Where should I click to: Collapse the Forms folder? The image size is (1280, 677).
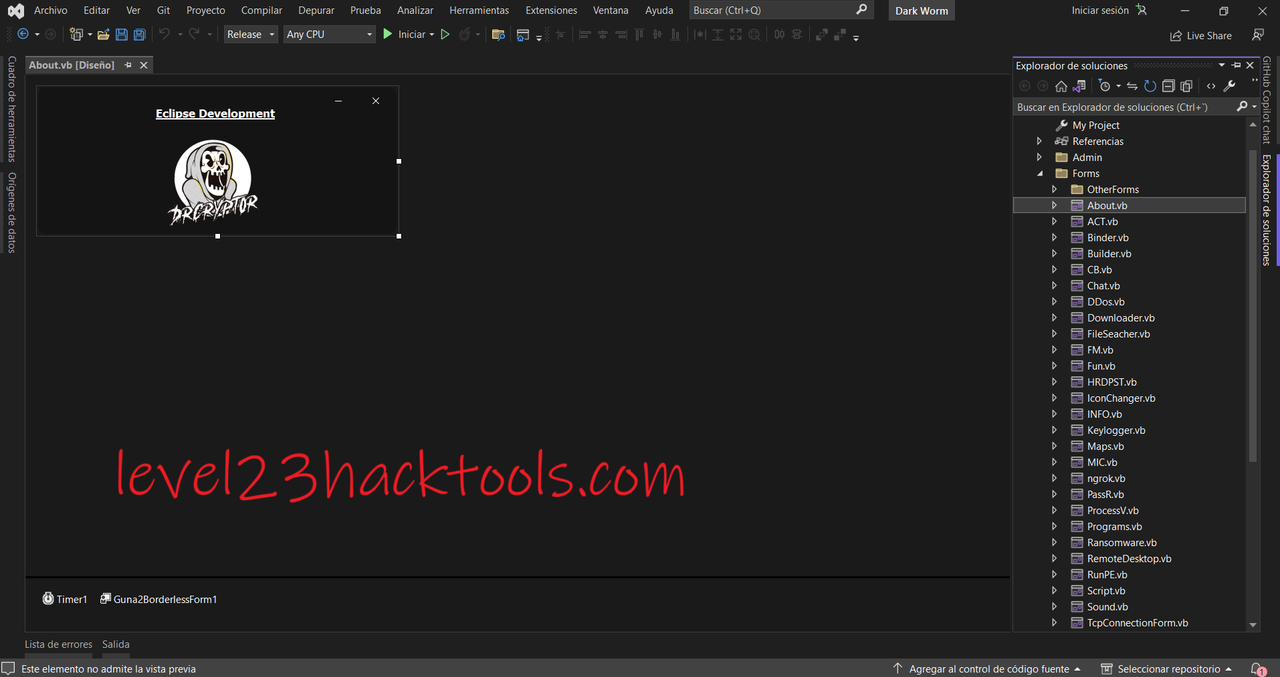click(x=1039, y=173)
